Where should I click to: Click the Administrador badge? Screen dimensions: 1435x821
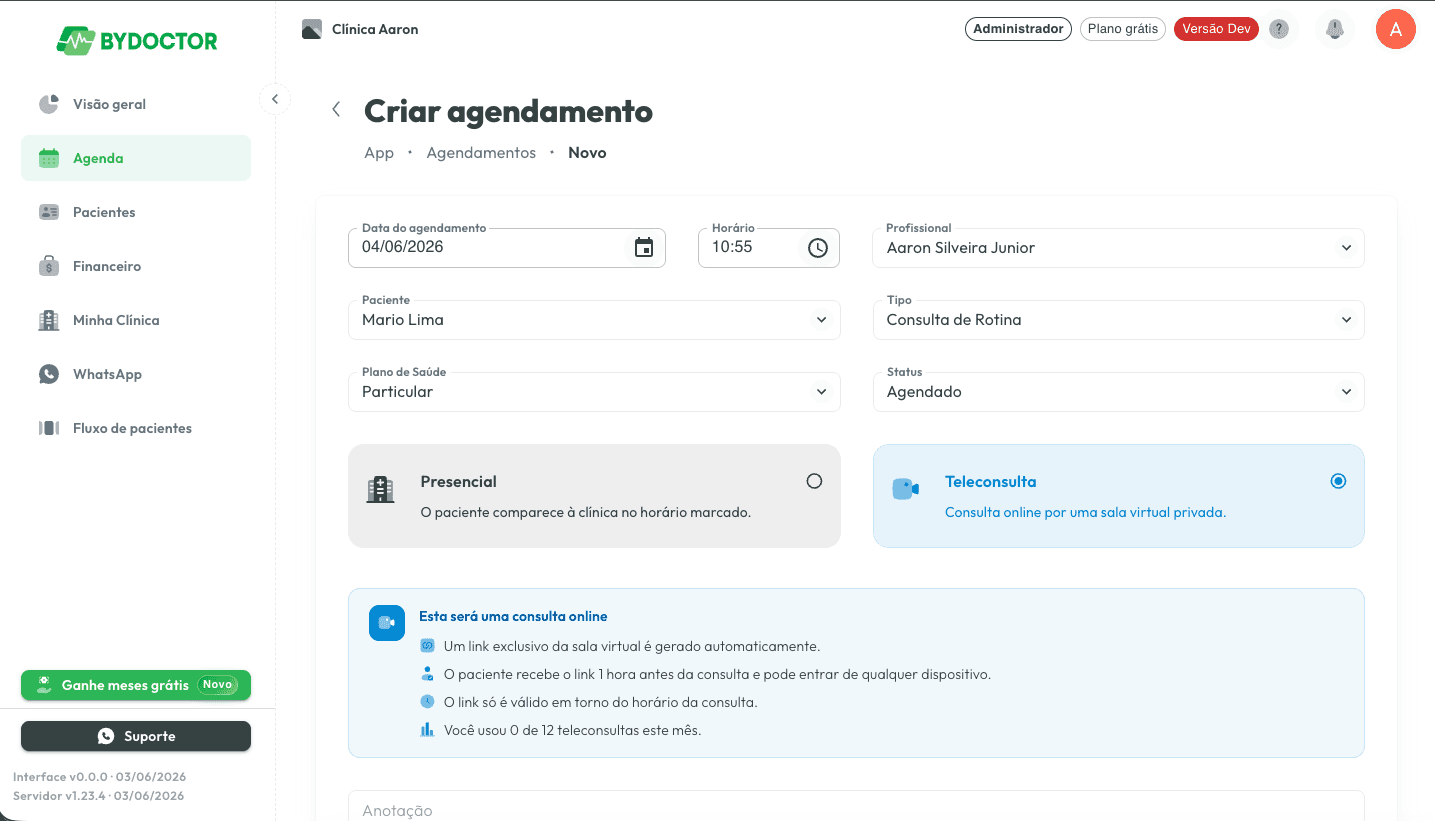1018,29
